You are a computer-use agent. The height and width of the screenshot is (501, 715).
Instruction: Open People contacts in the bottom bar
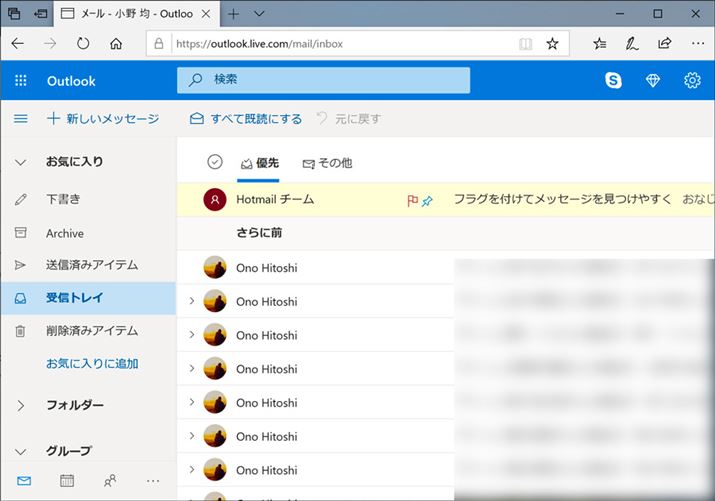[110, 481]
